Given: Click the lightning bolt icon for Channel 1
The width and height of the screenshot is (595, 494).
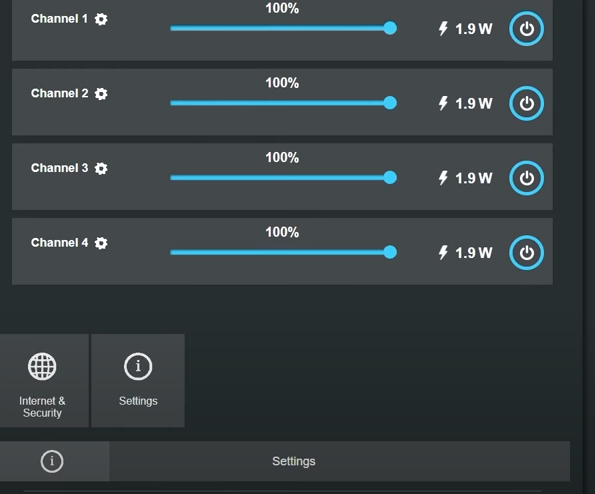Looking at the screenshot, I should (443, 28).
